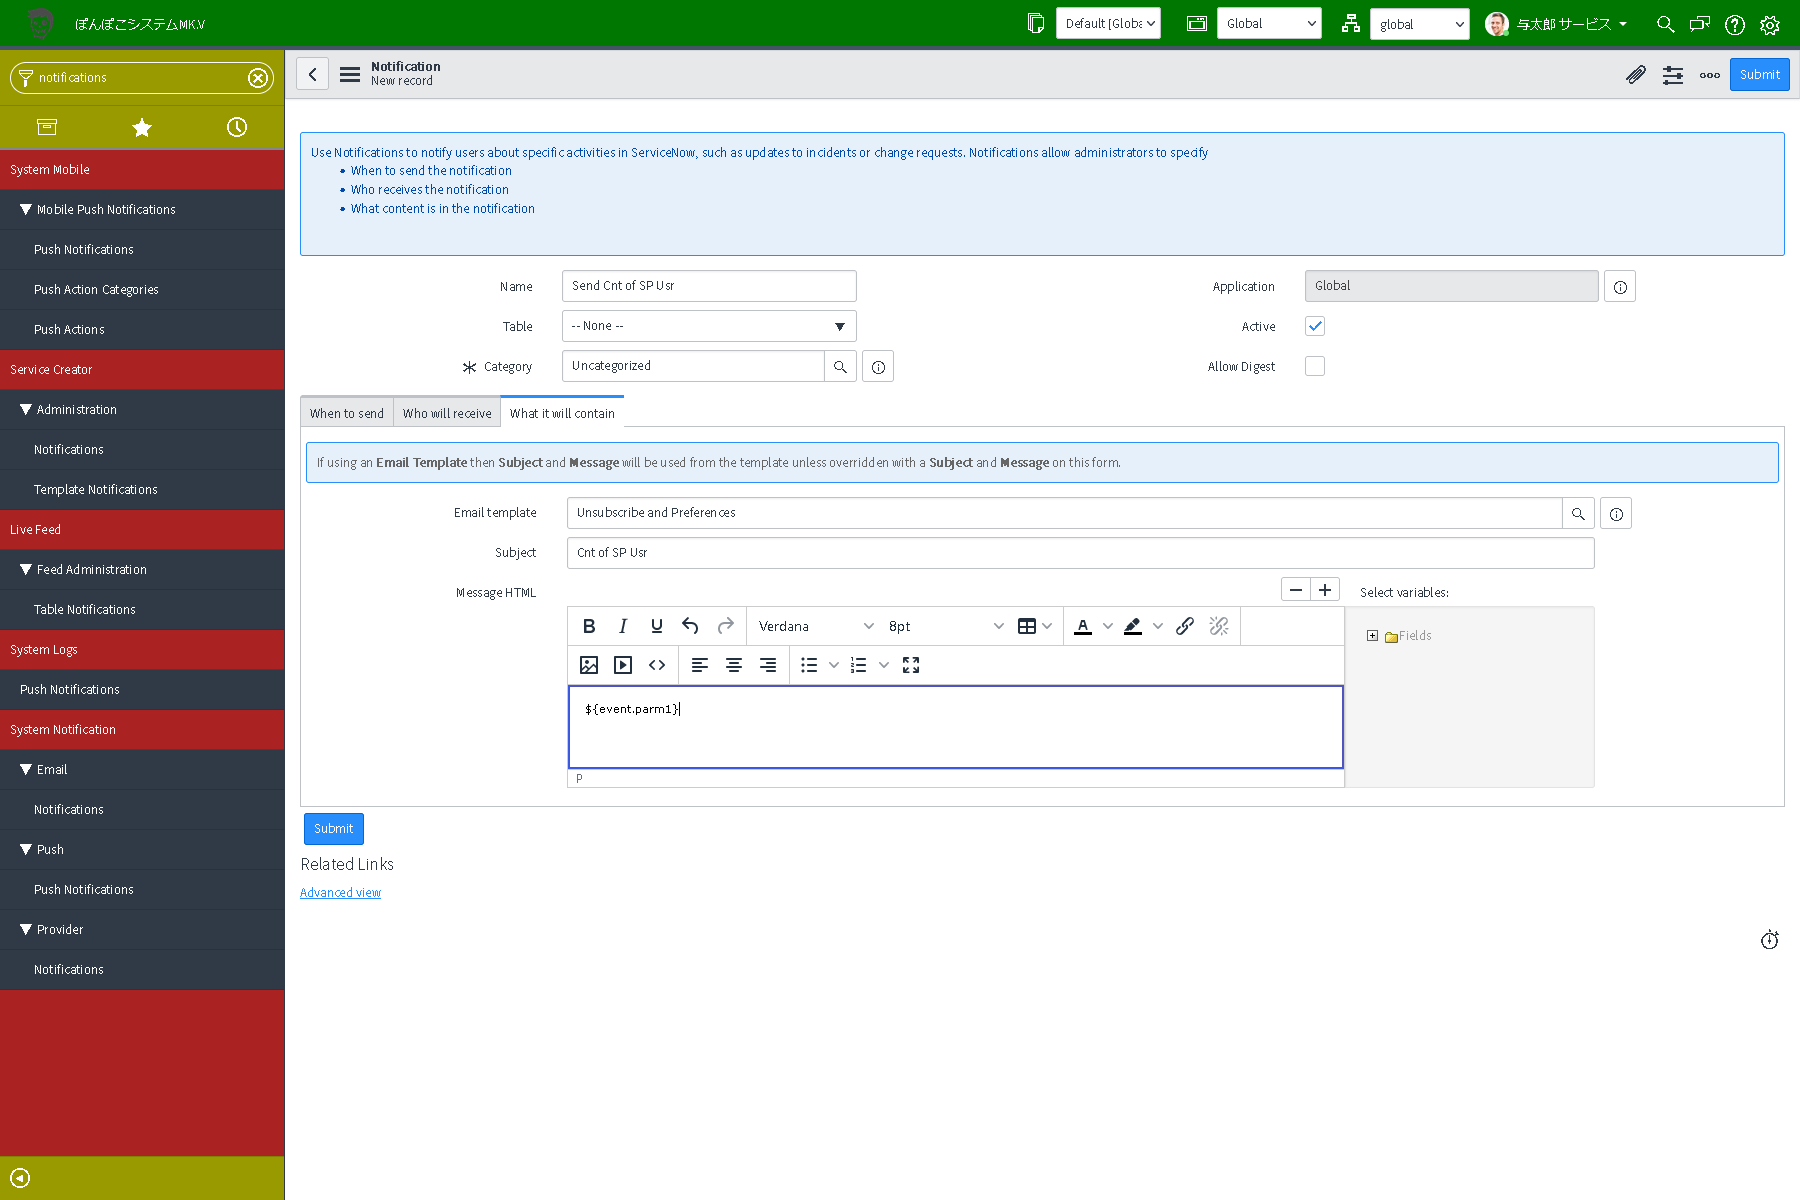The height and width of the screenshot is (1200, 1800).
Task: Open more options ellipsis in header
Action: (x=1710, y=75)
